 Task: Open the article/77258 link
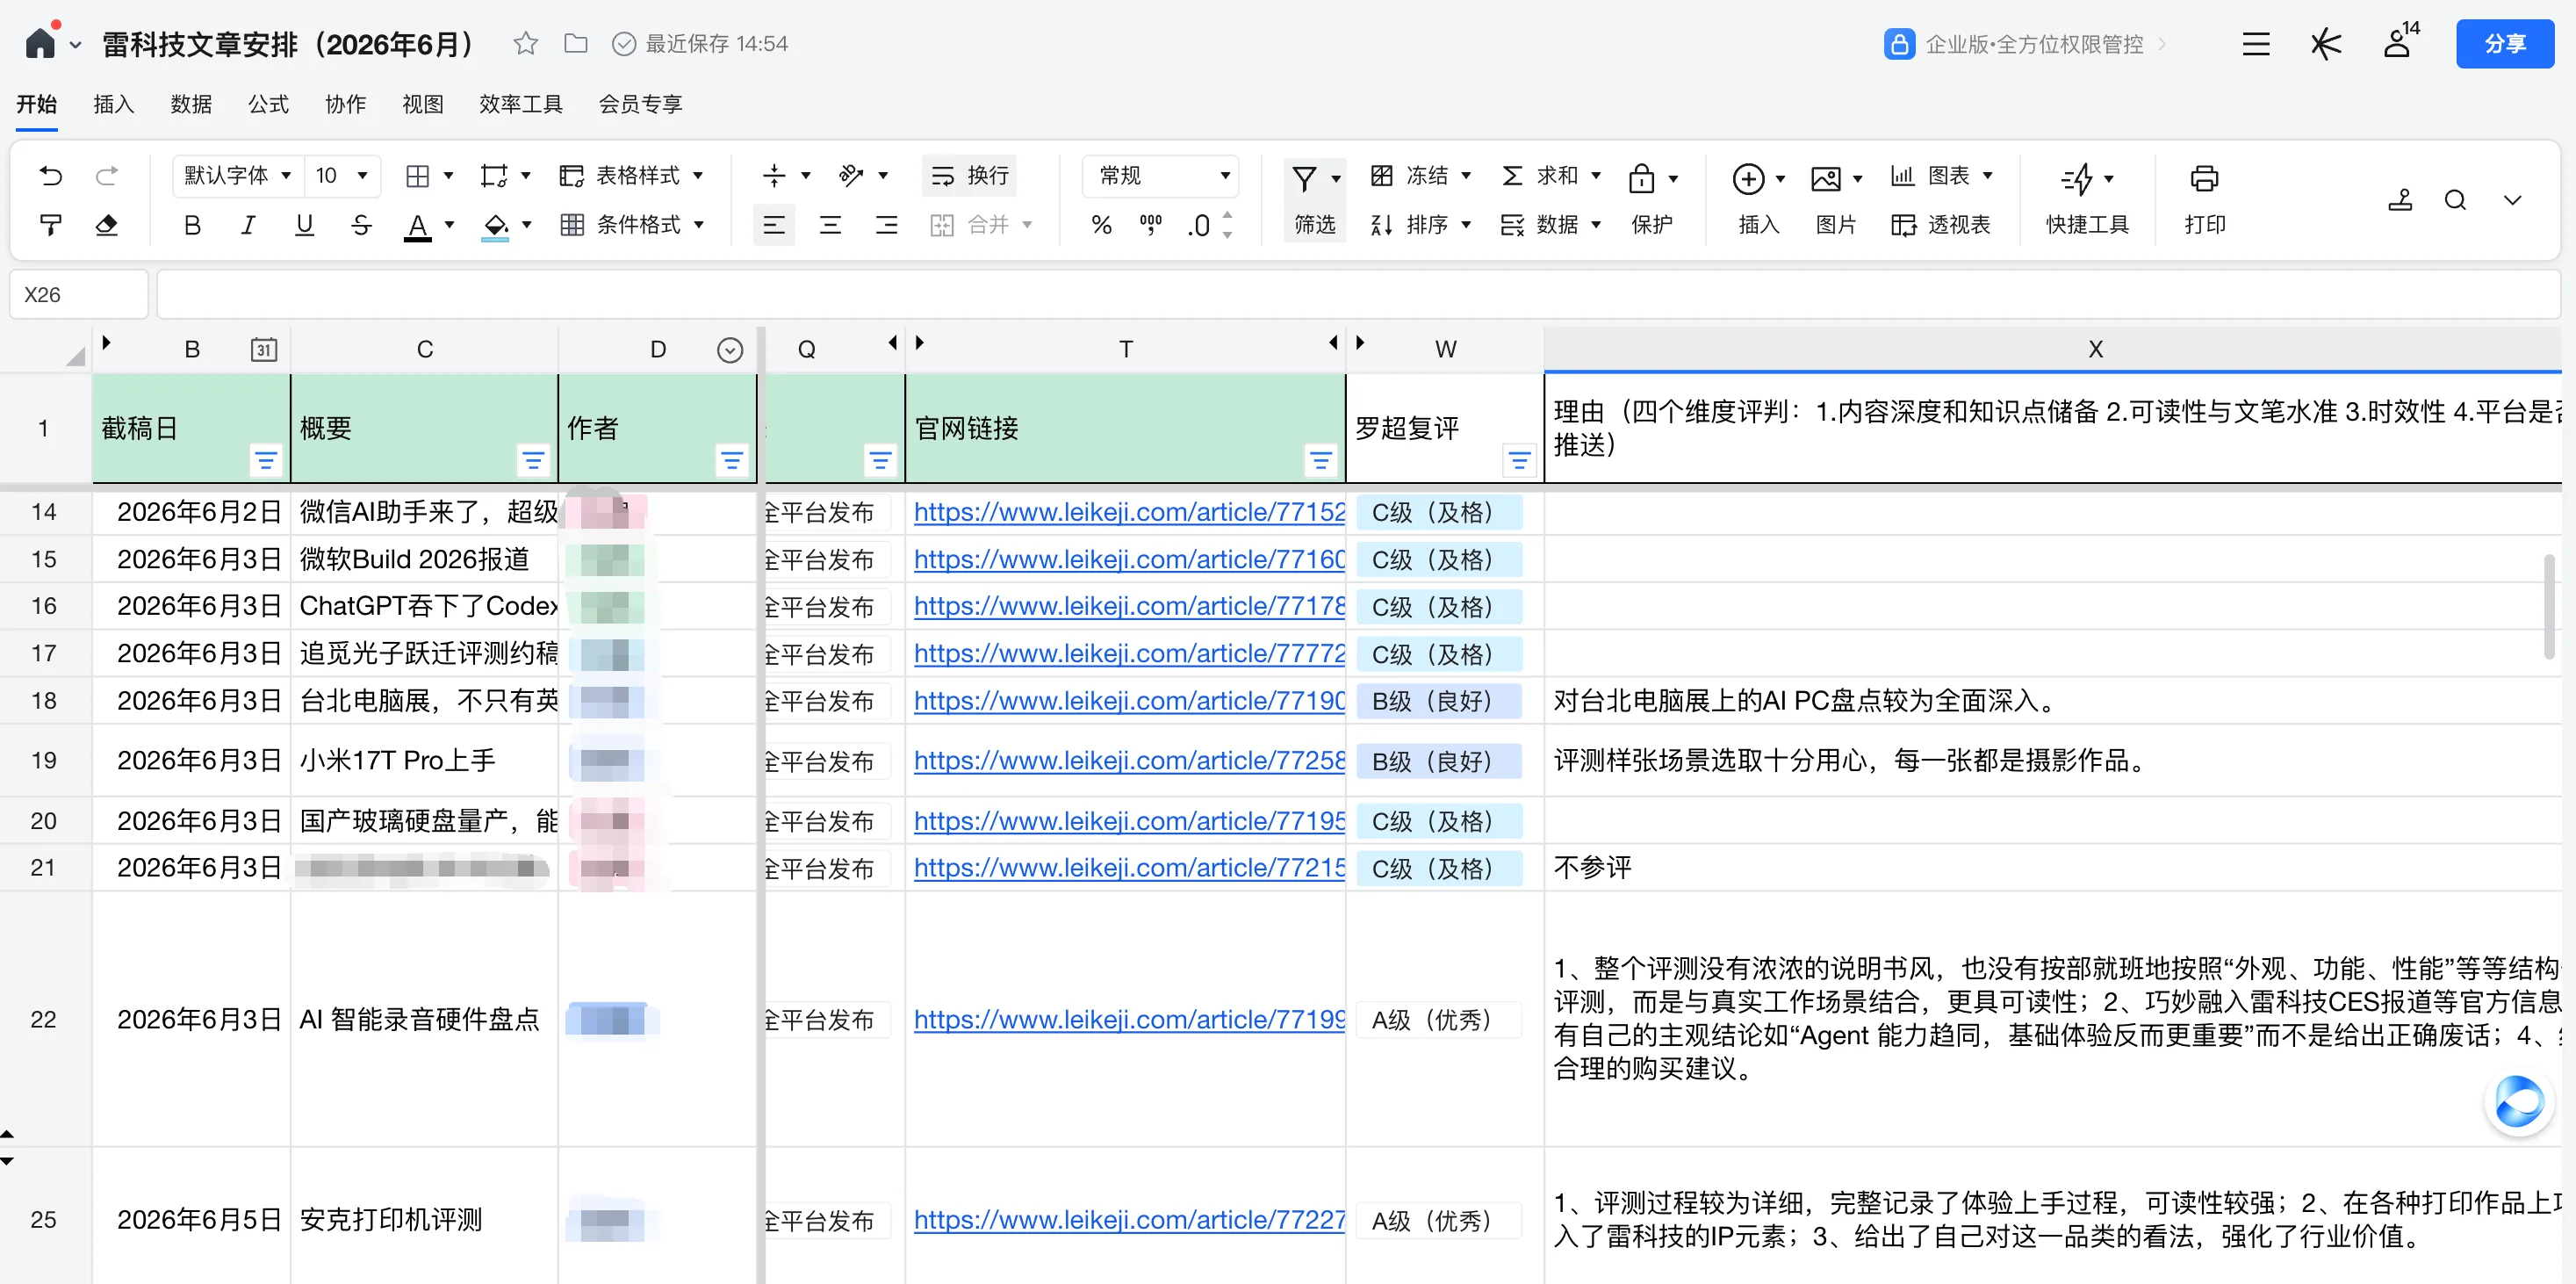(x=1129, y=761)
